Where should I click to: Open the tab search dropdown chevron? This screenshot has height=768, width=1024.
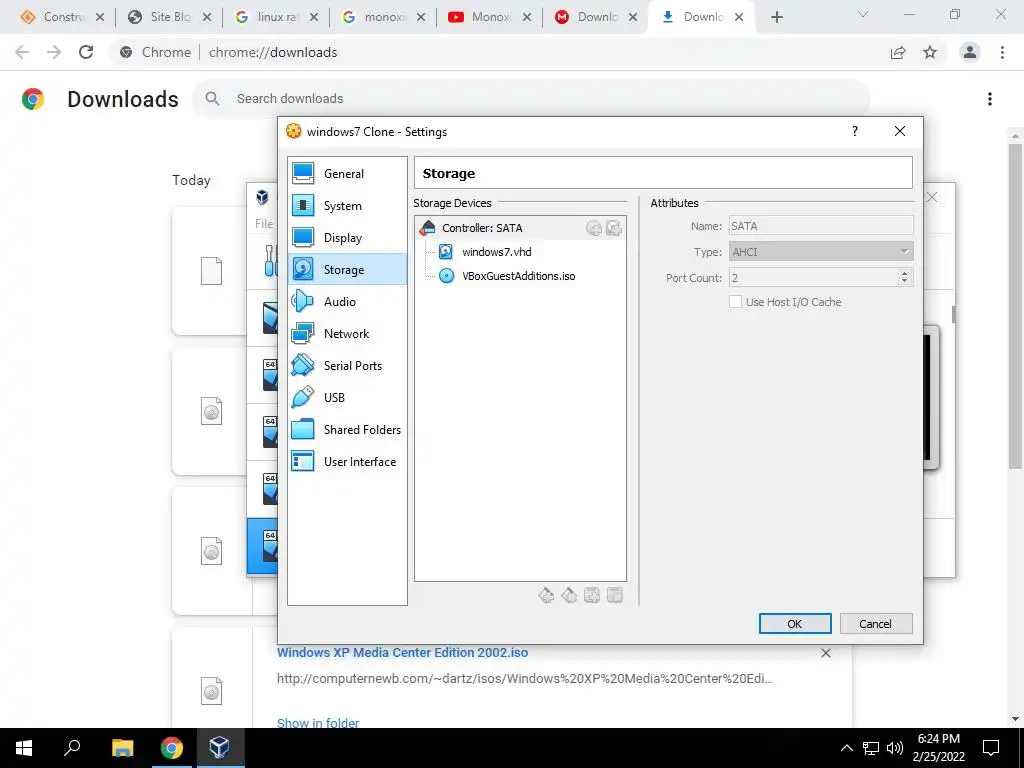click(863, 14)
